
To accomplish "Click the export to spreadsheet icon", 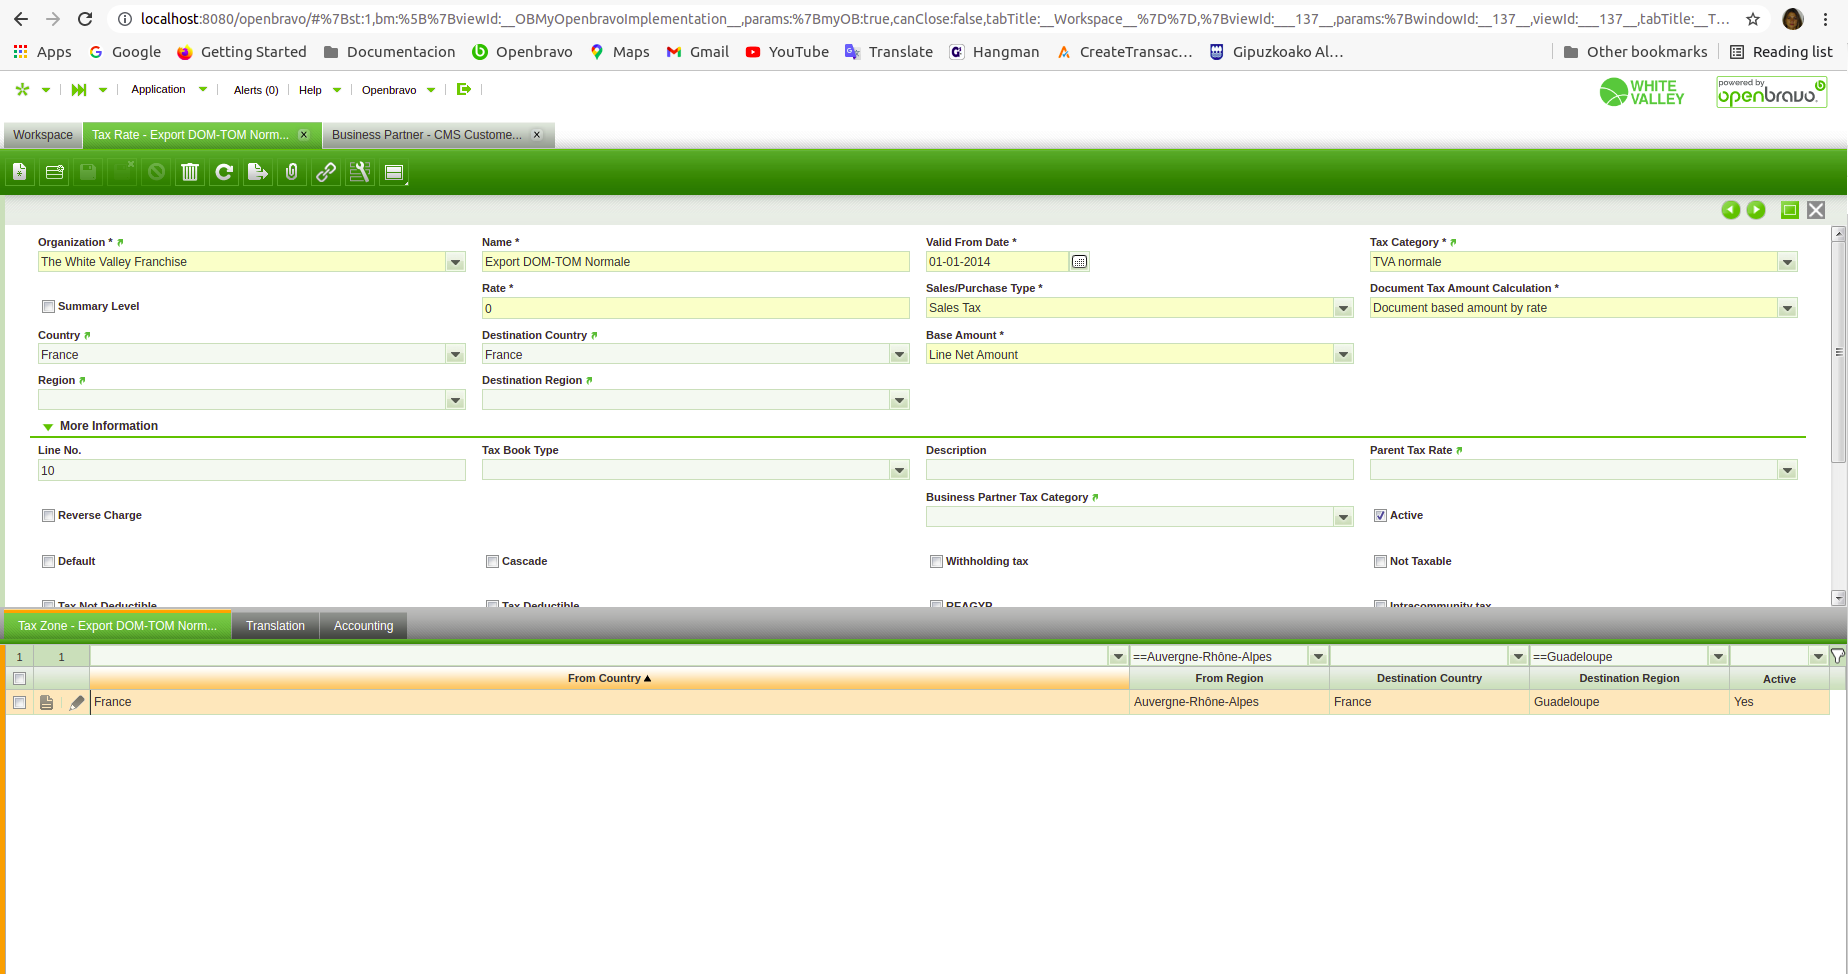I will point(258,173).
